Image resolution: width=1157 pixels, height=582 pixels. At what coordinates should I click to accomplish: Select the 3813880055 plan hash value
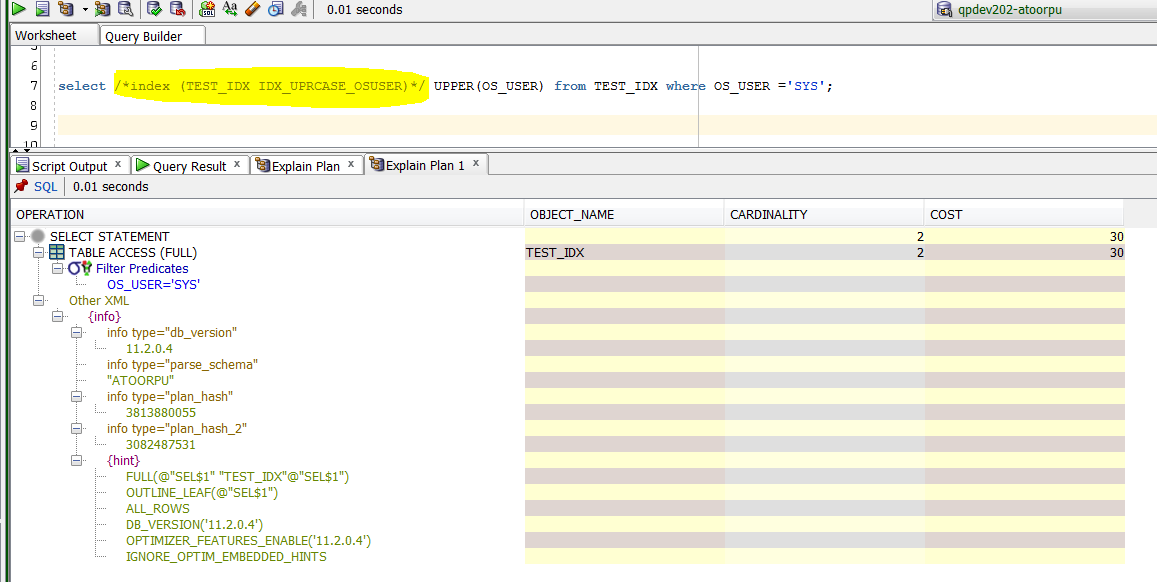pyautogui.click(x=161, y=413)
